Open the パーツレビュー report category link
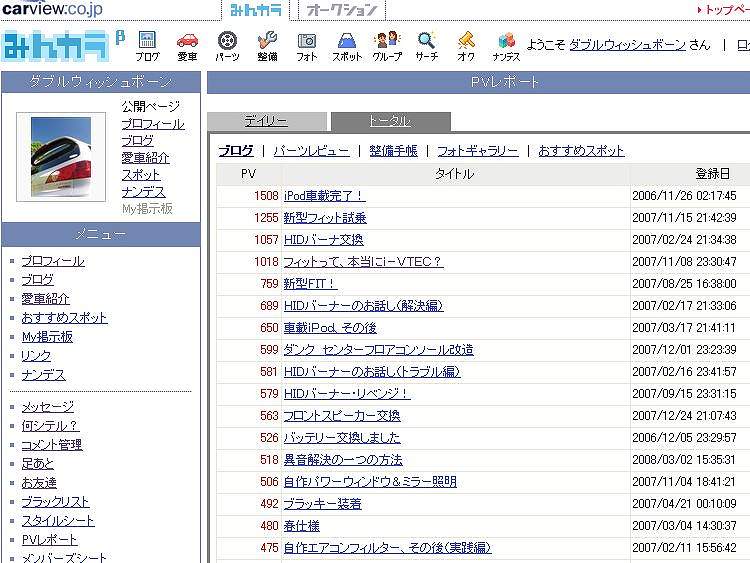This screenshot has height=563, width=750. pos(311,151)
